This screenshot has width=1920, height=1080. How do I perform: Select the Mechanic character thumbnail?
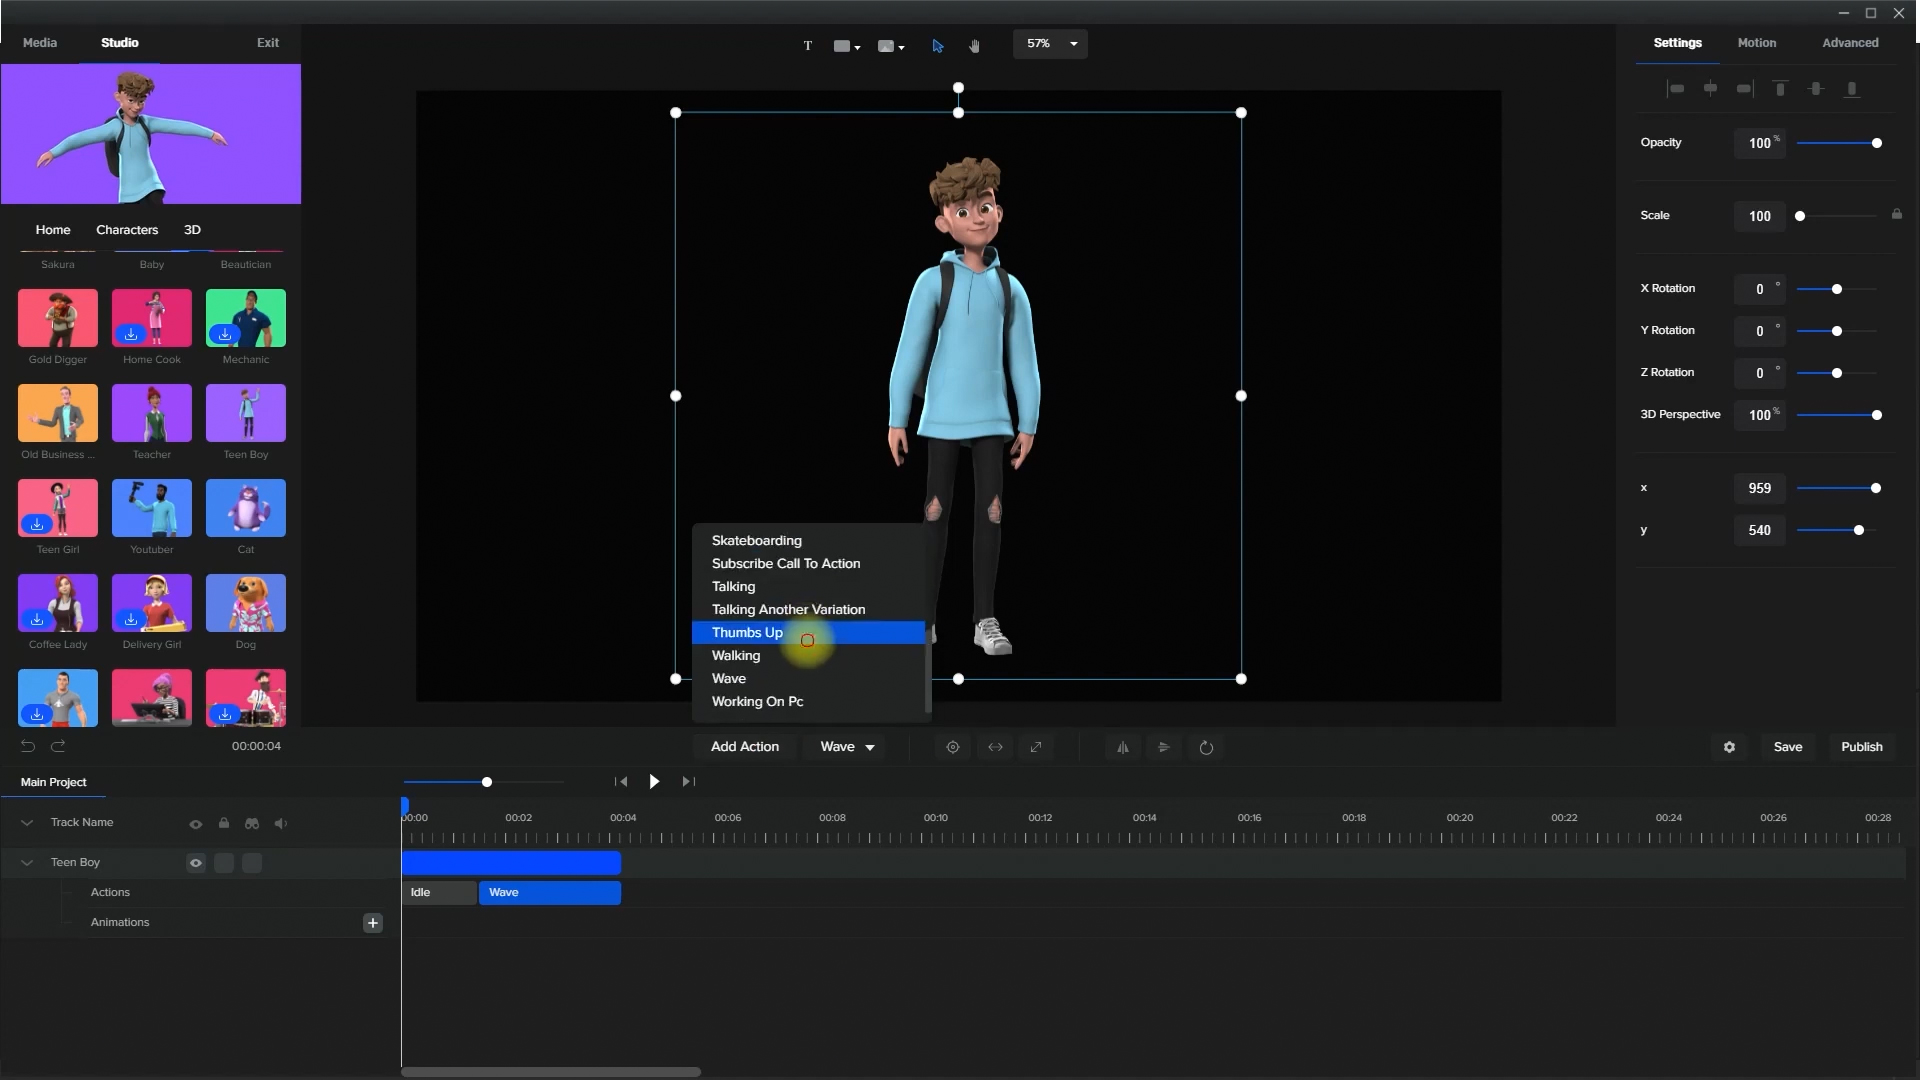pyautogui.click(x=246, y=318)
